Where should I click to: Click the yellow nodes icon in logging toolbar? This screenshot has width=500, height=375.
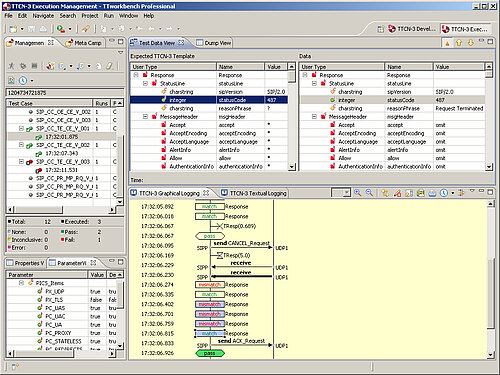click(x=385, y=193)
